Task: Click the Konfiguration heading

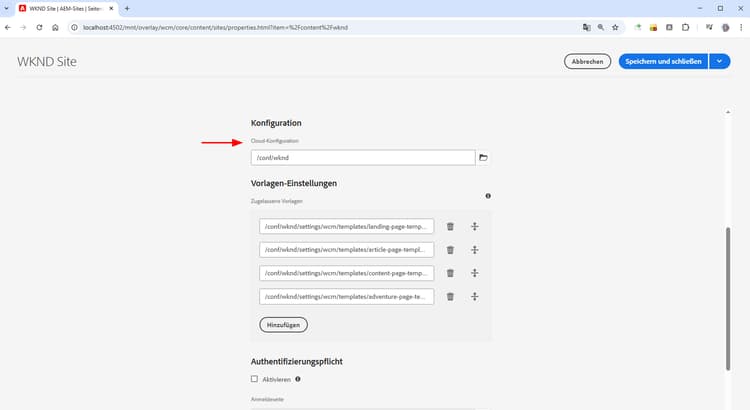Action: point(276,123)
